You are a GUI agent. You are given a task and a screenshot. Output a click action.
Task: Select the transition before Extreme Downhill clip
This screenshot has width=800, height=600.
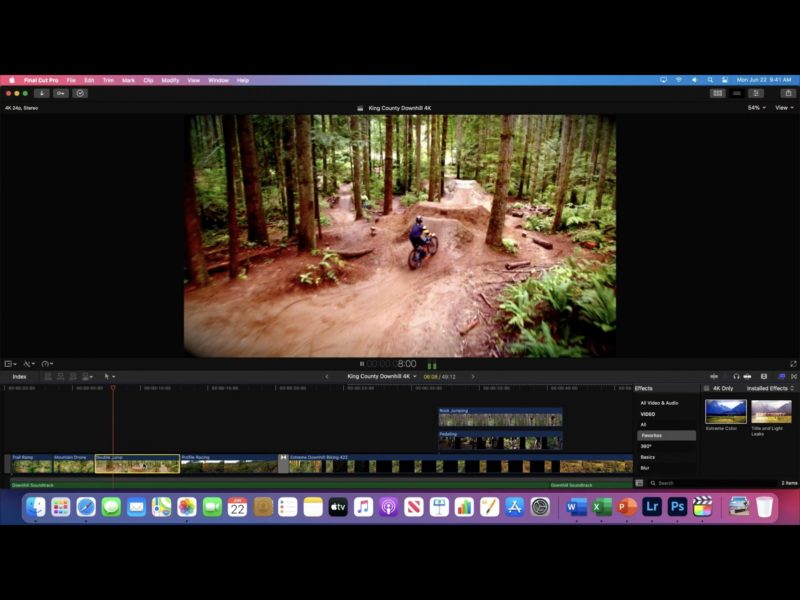coord(284,464)
